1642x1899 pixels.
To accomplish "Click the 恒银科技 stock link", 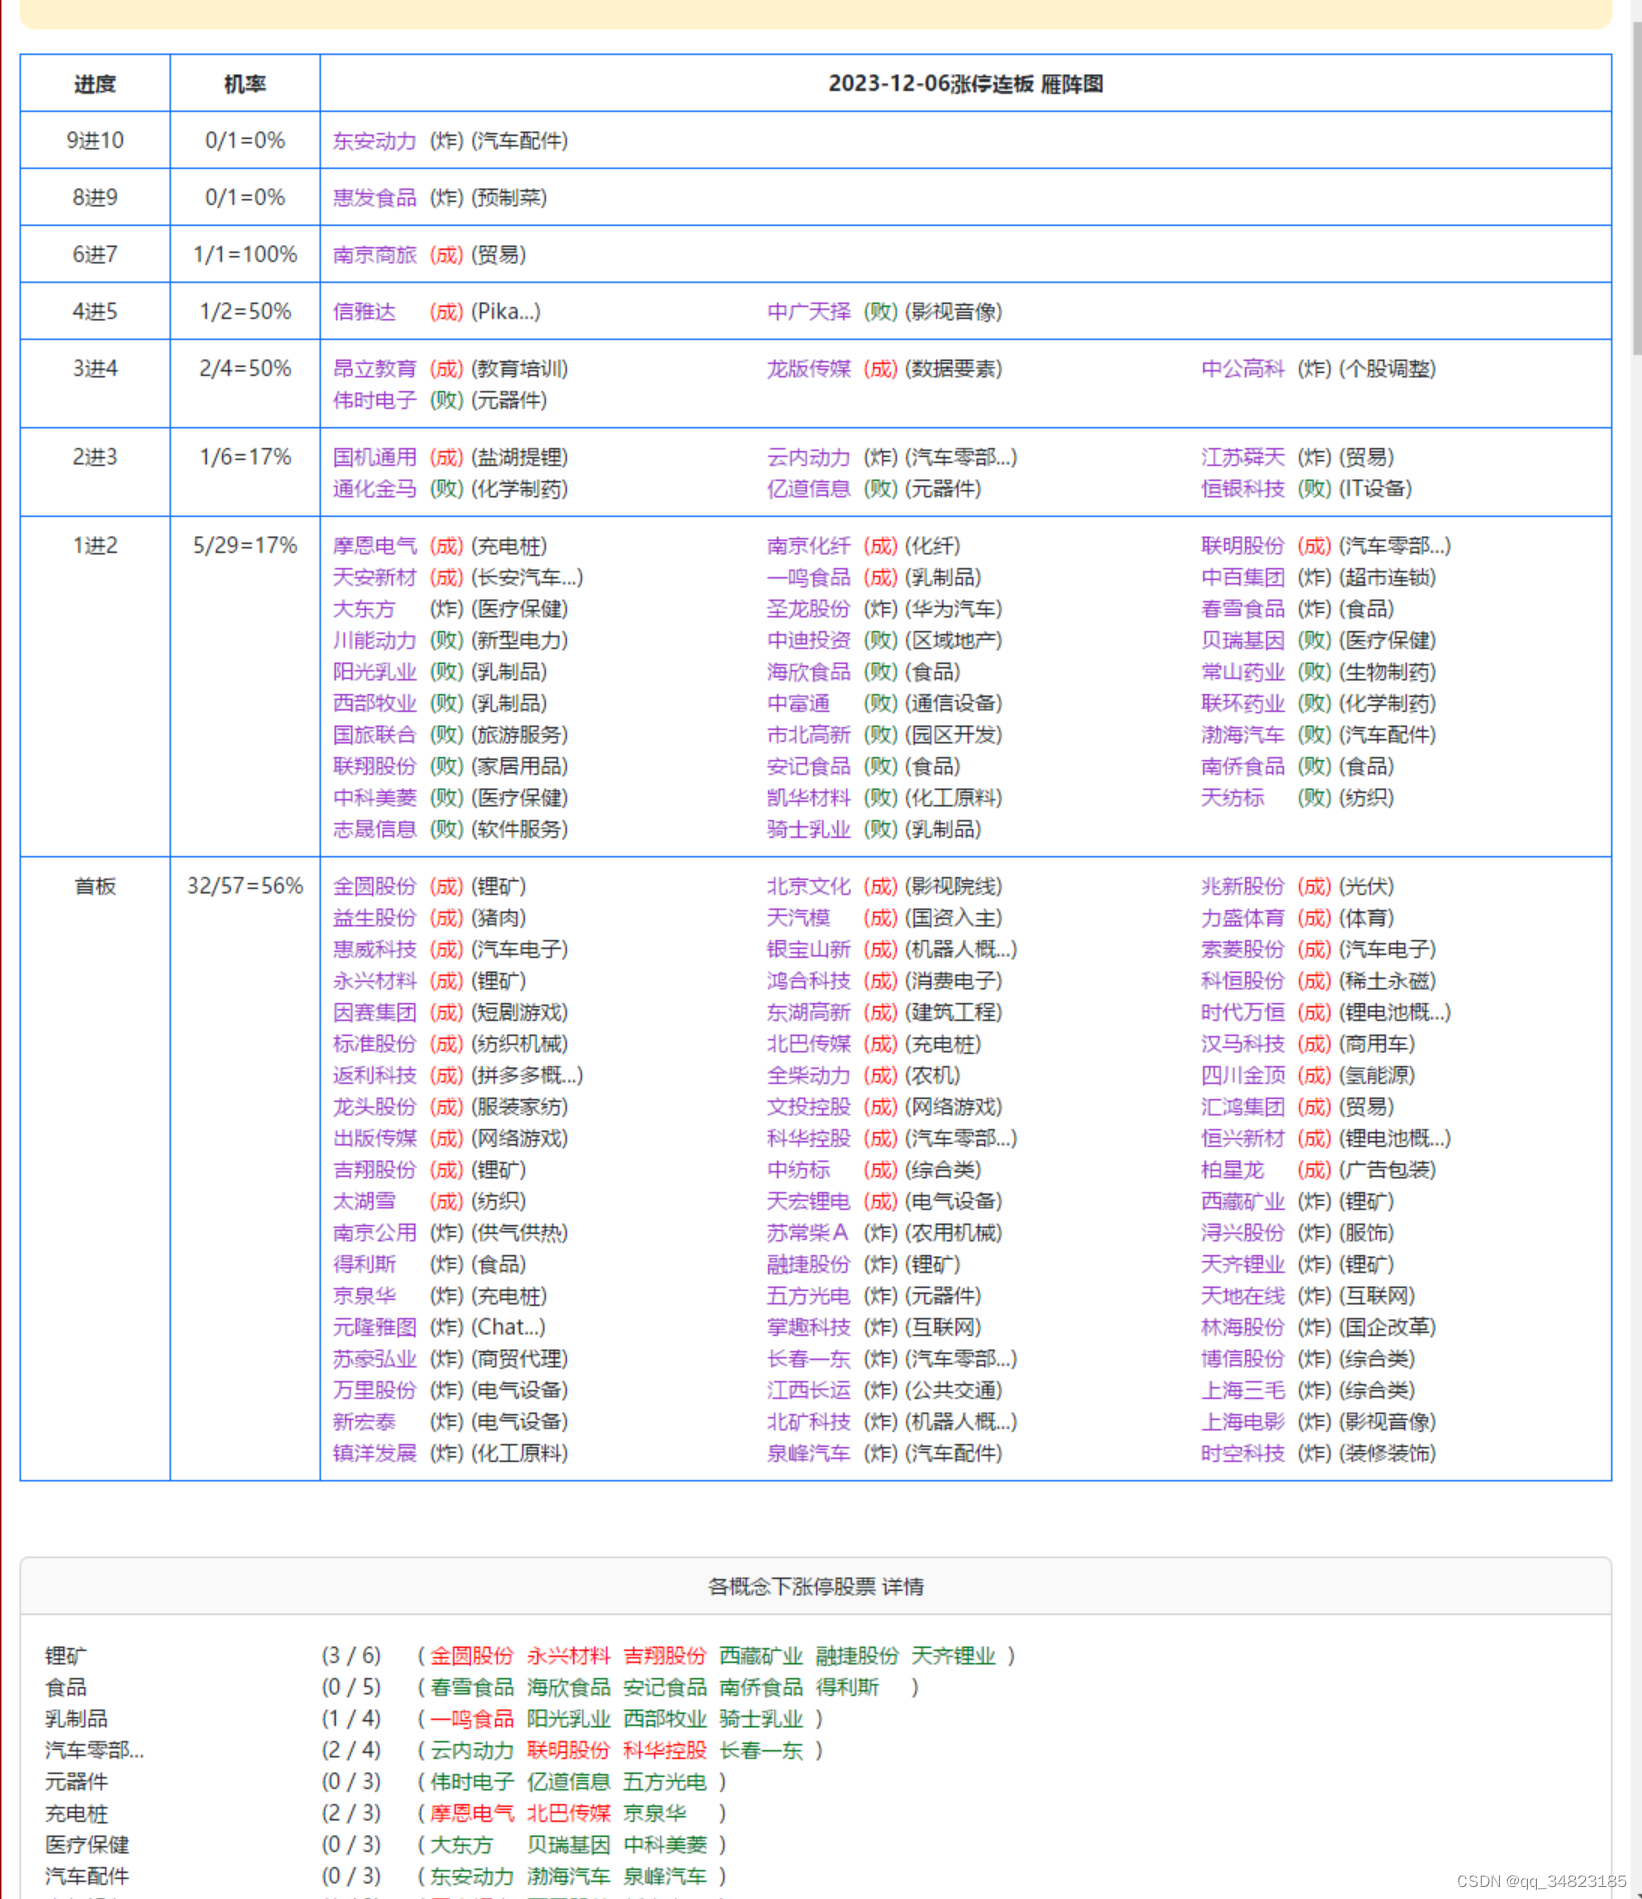I will click(1243, 489).
